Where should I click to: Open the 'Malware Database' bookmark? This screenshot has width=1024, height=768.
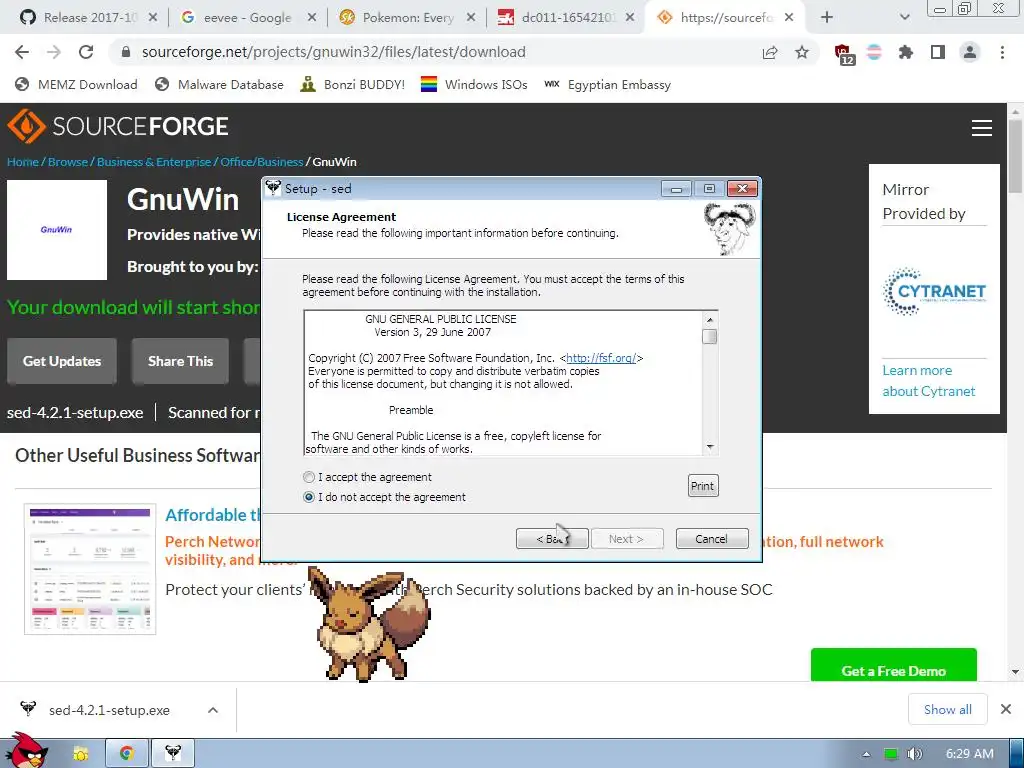pyautogui.click(x=219, y=84)
